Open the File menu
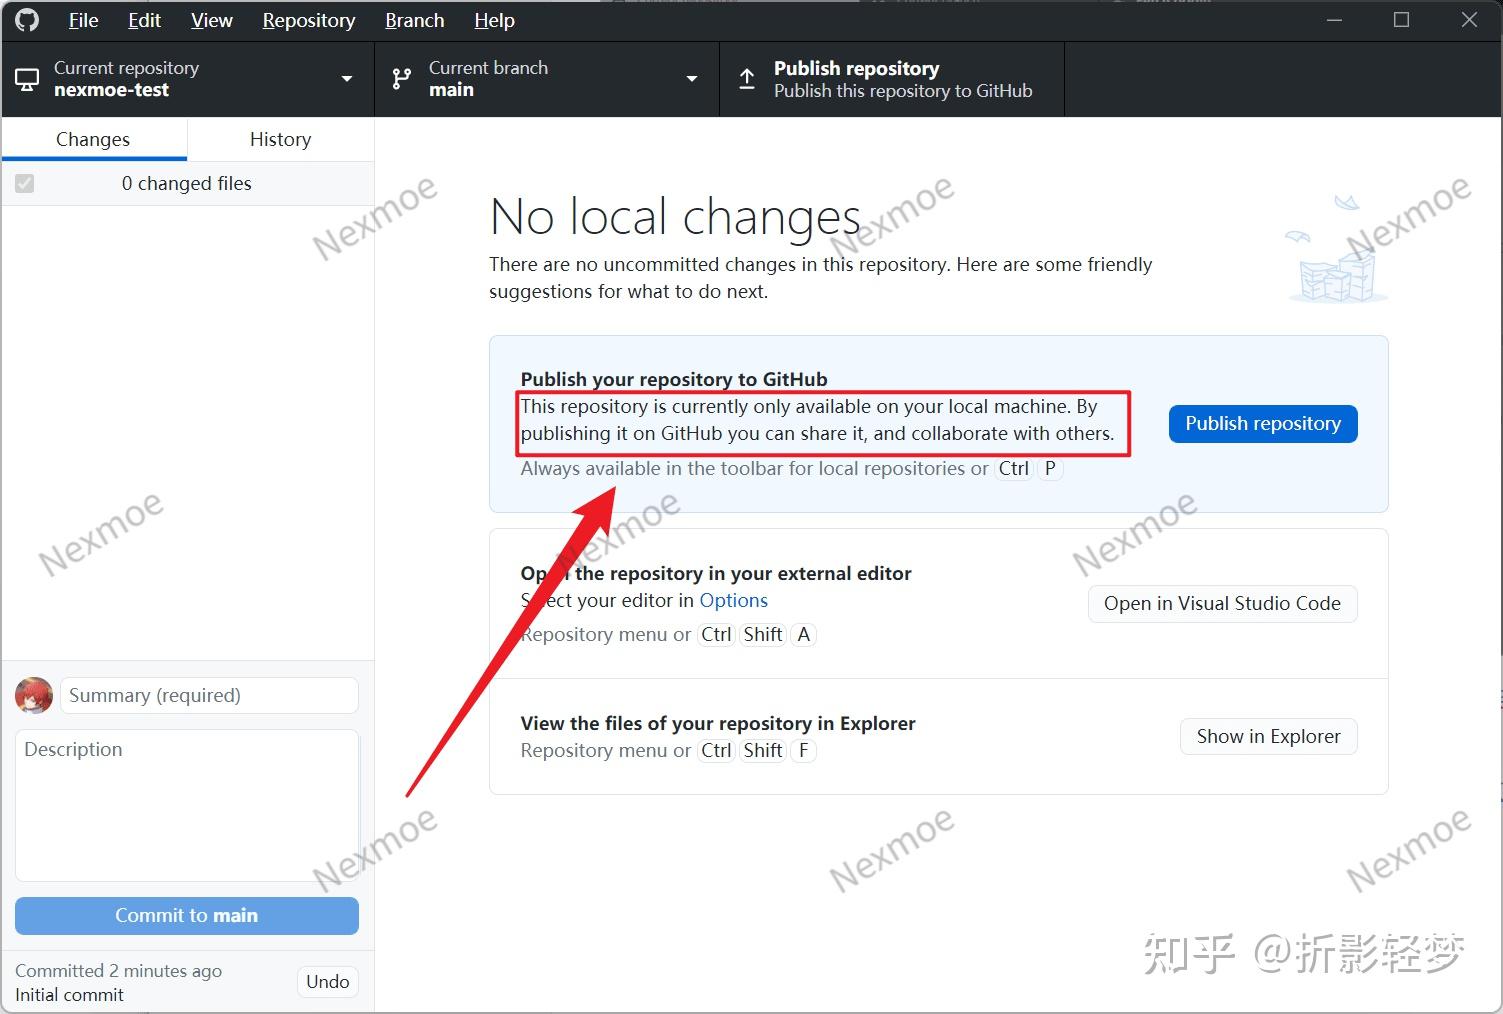The height and width of the screenshot is (1014, 1503). click(x=83, y=20)
